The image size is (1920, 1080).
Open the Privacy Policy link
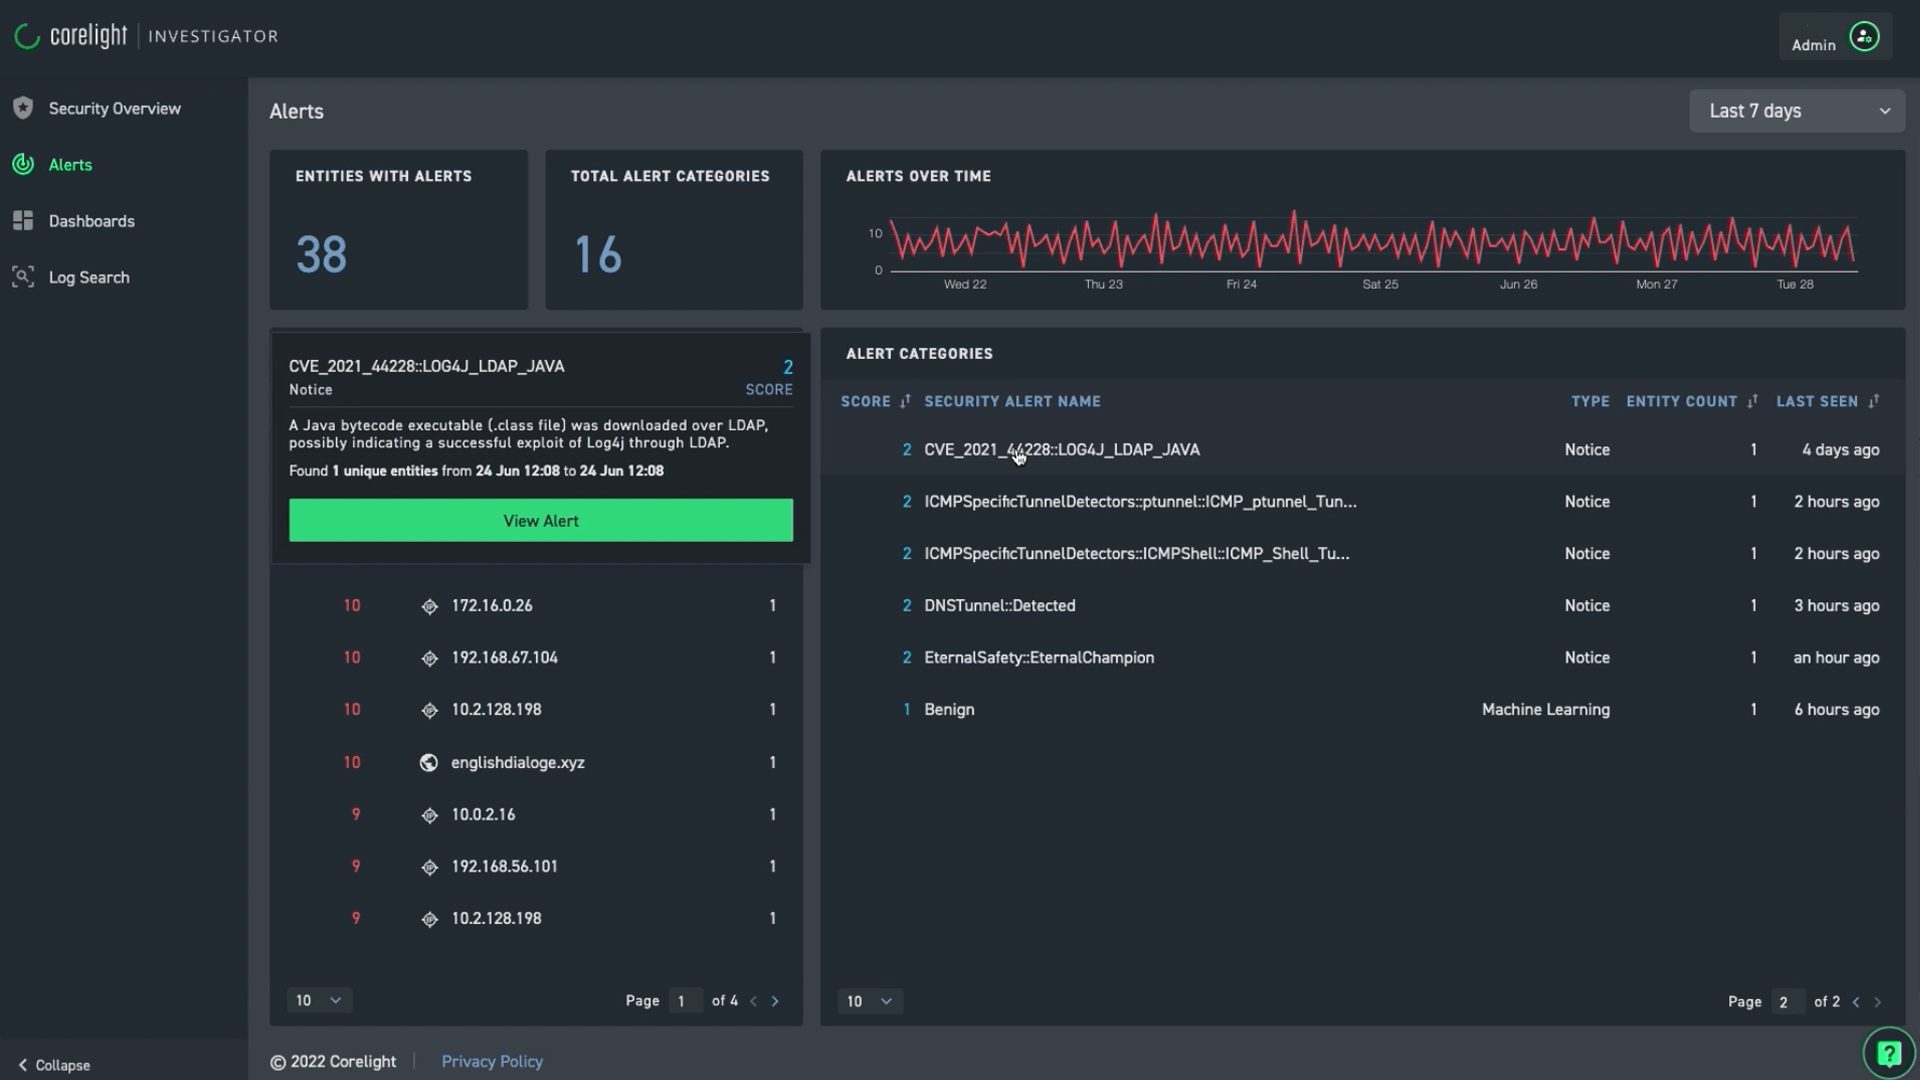tap(492, 1061)
